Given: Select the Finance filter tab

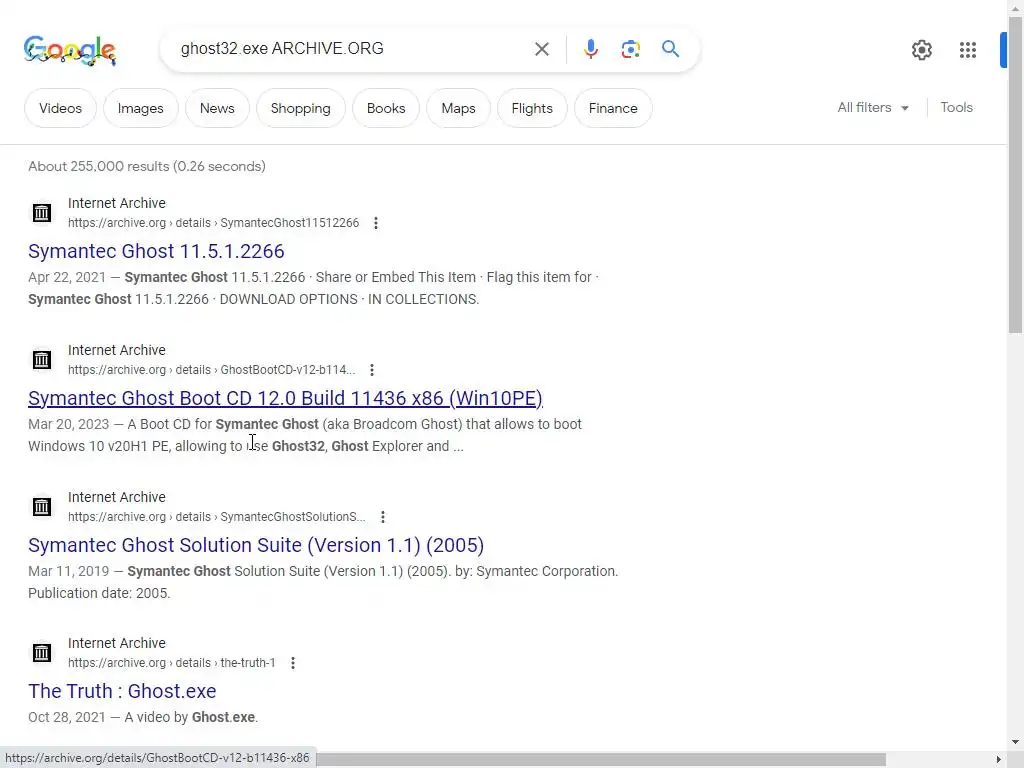Looking at the screenshot, I should click(x=613, y=108).
